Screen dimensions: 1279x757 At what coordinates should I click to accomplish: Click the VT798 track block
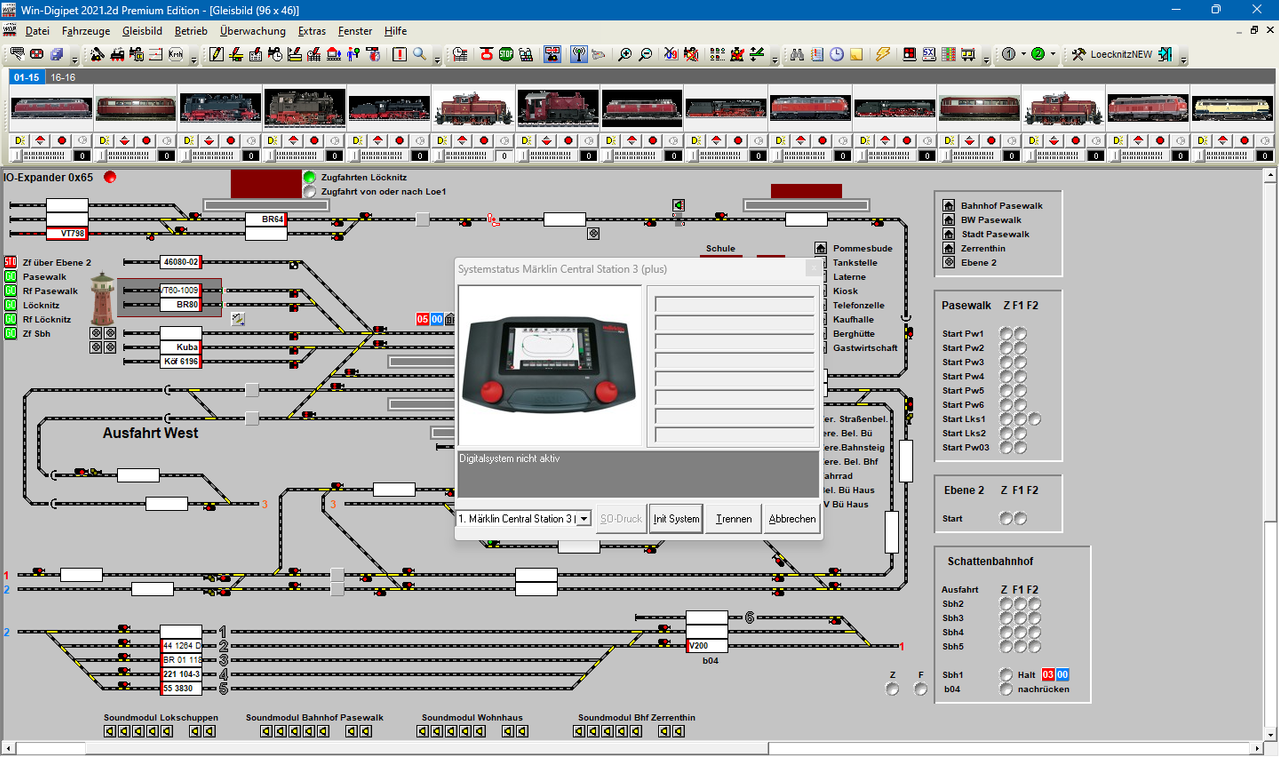coord(67,234)
